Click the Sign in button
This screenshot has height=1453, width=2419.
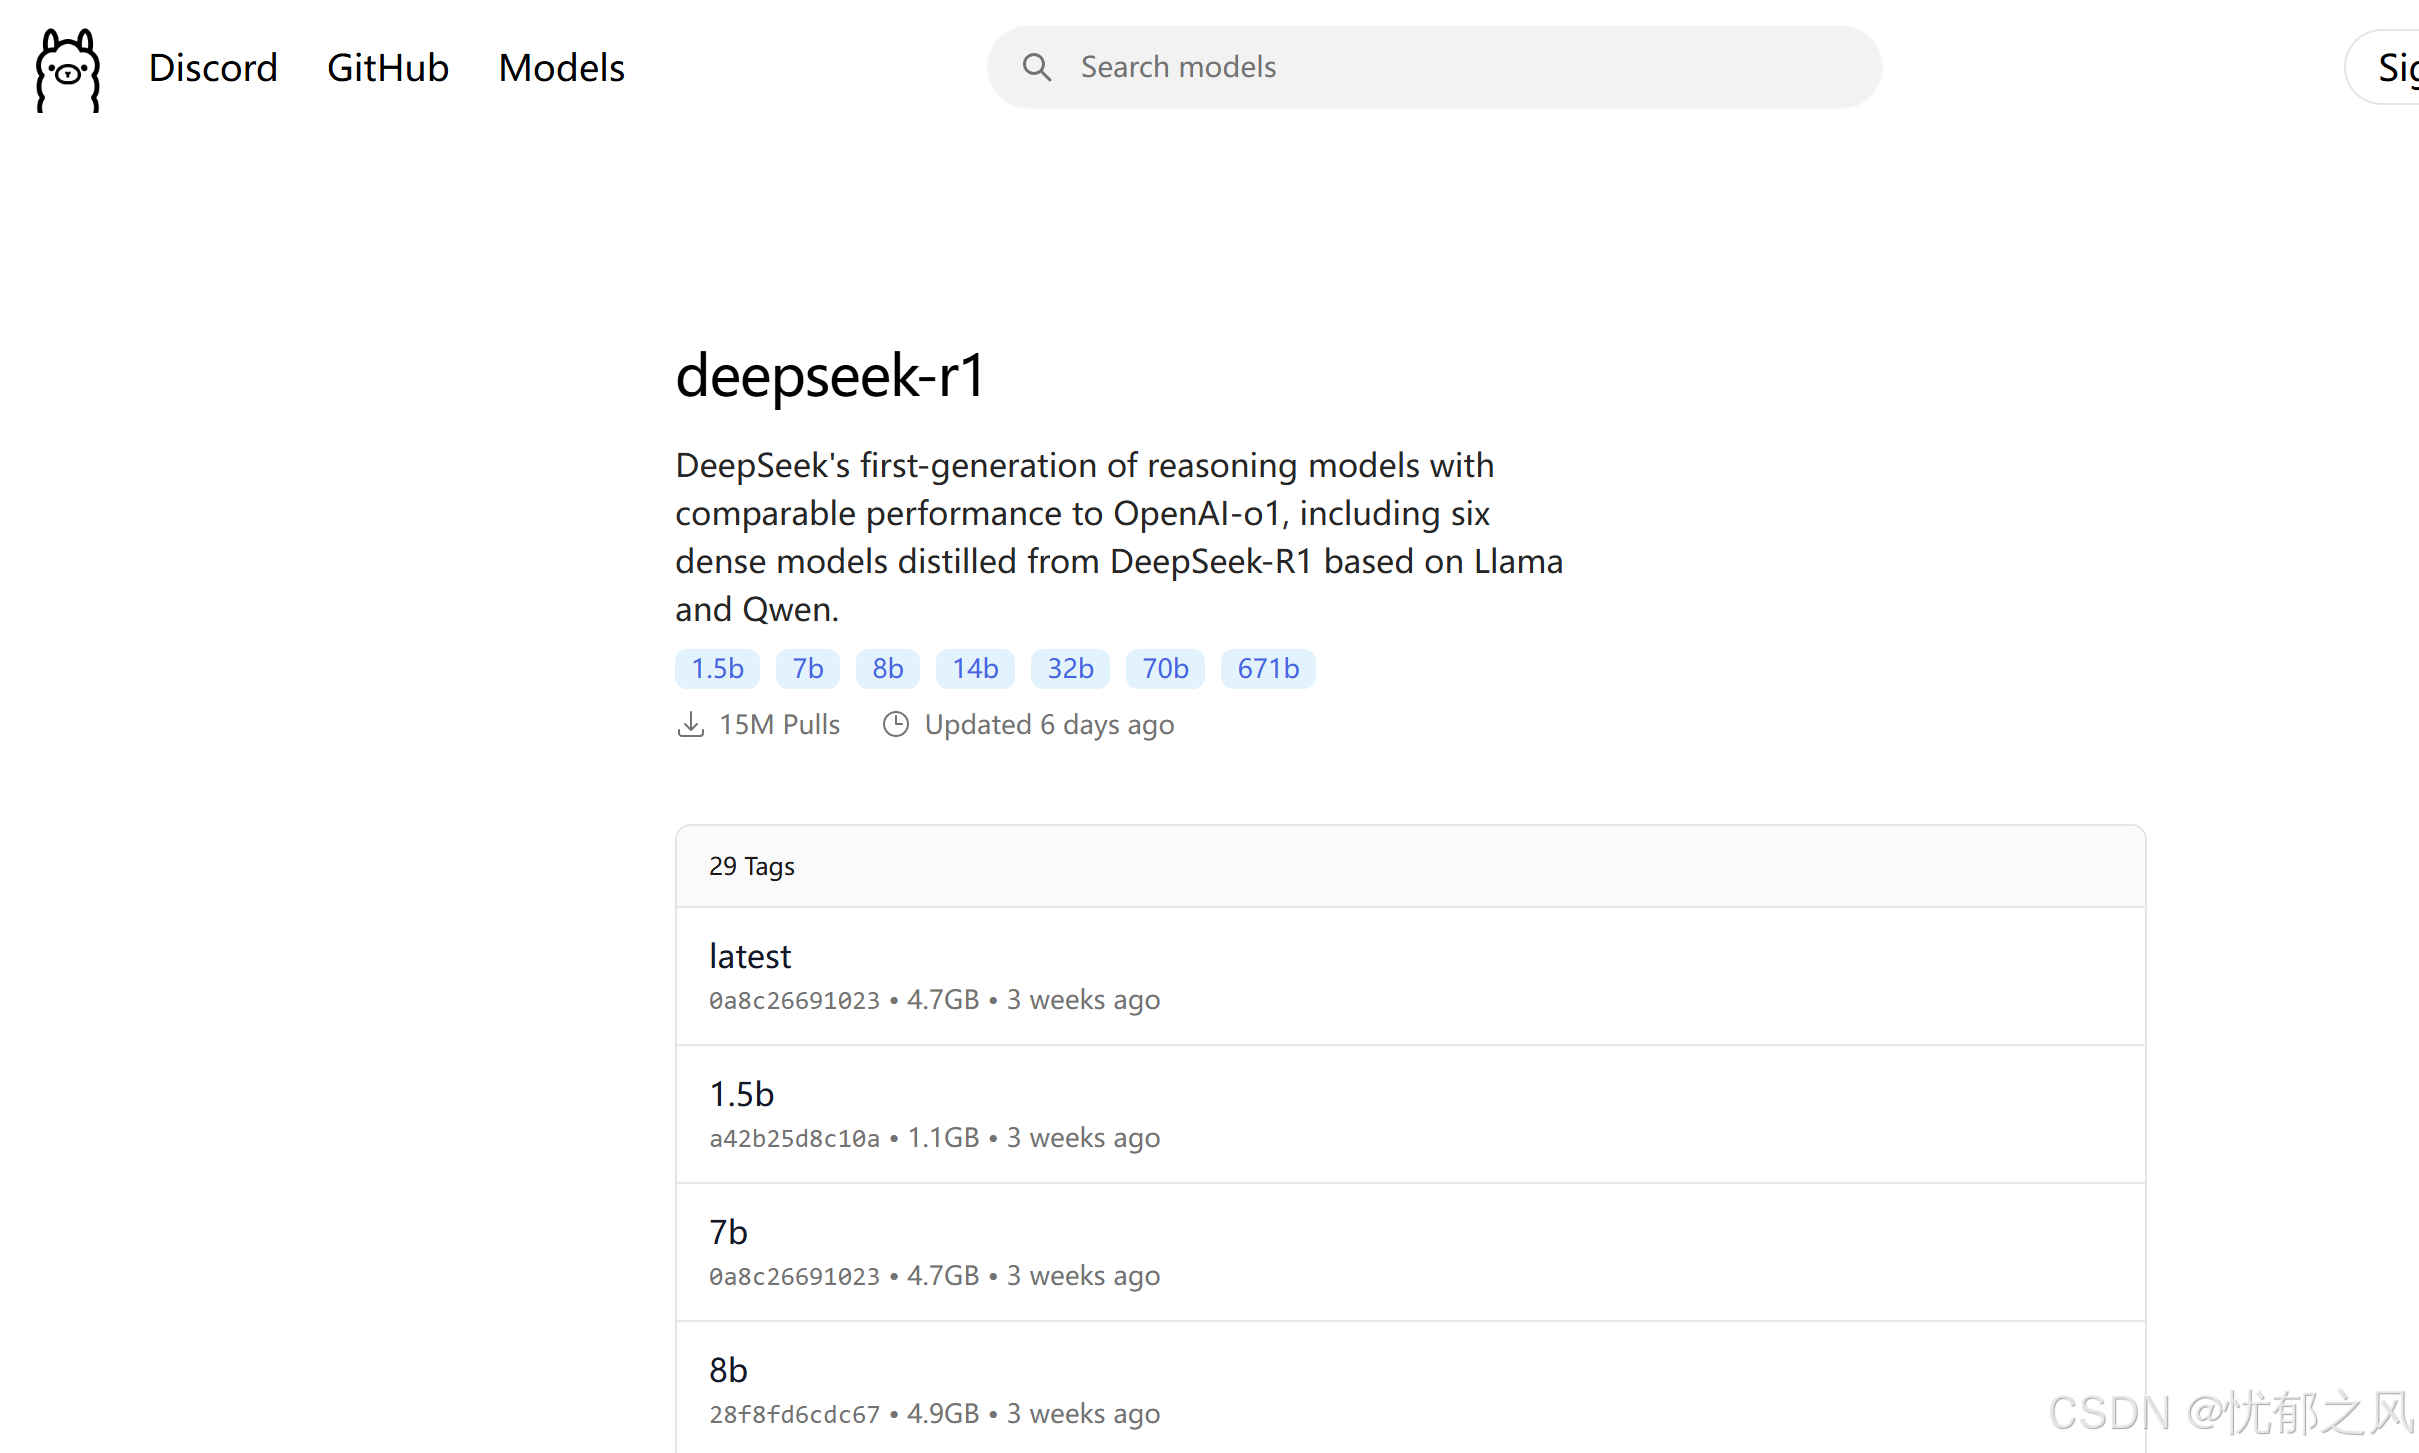2398,67
